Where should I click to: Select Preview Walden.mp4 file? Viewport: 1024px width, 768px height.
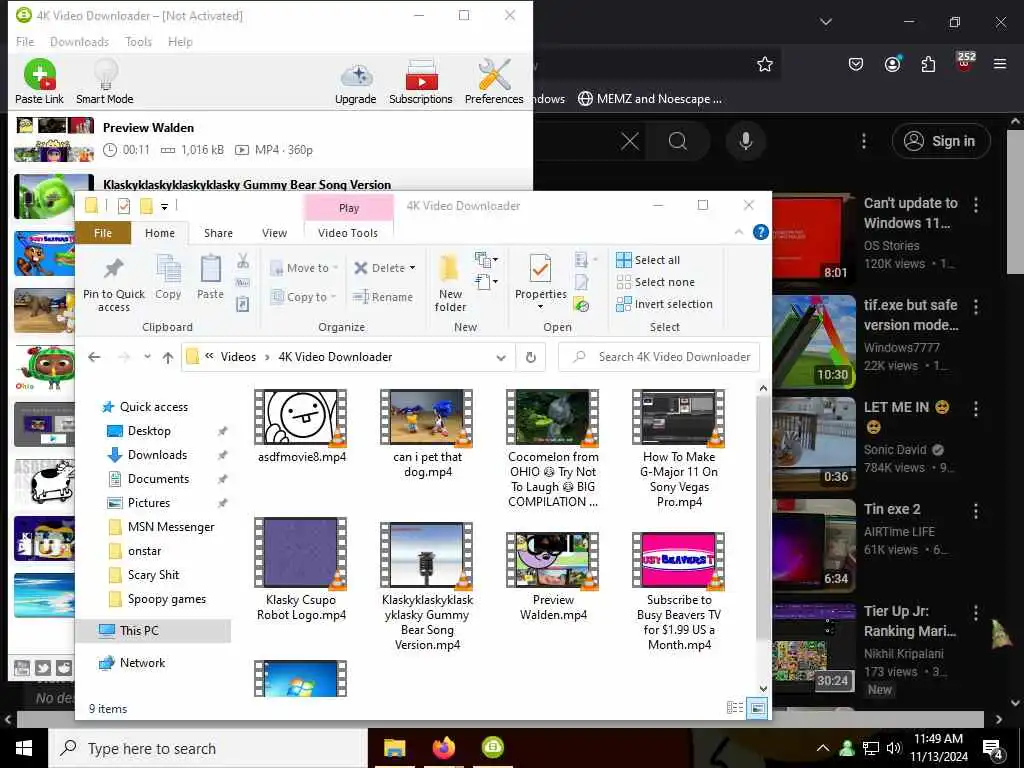[552, 576]
